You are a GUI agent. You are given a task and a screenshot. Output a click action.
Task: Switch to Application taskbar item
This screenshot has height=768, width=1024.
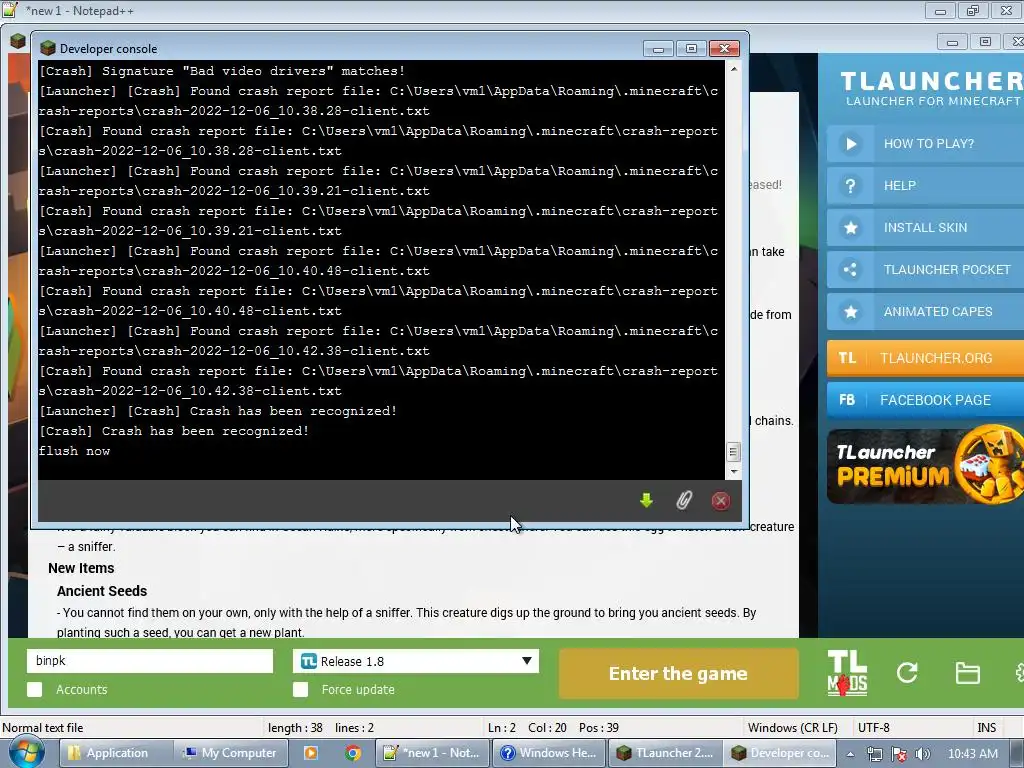[116, 753]
